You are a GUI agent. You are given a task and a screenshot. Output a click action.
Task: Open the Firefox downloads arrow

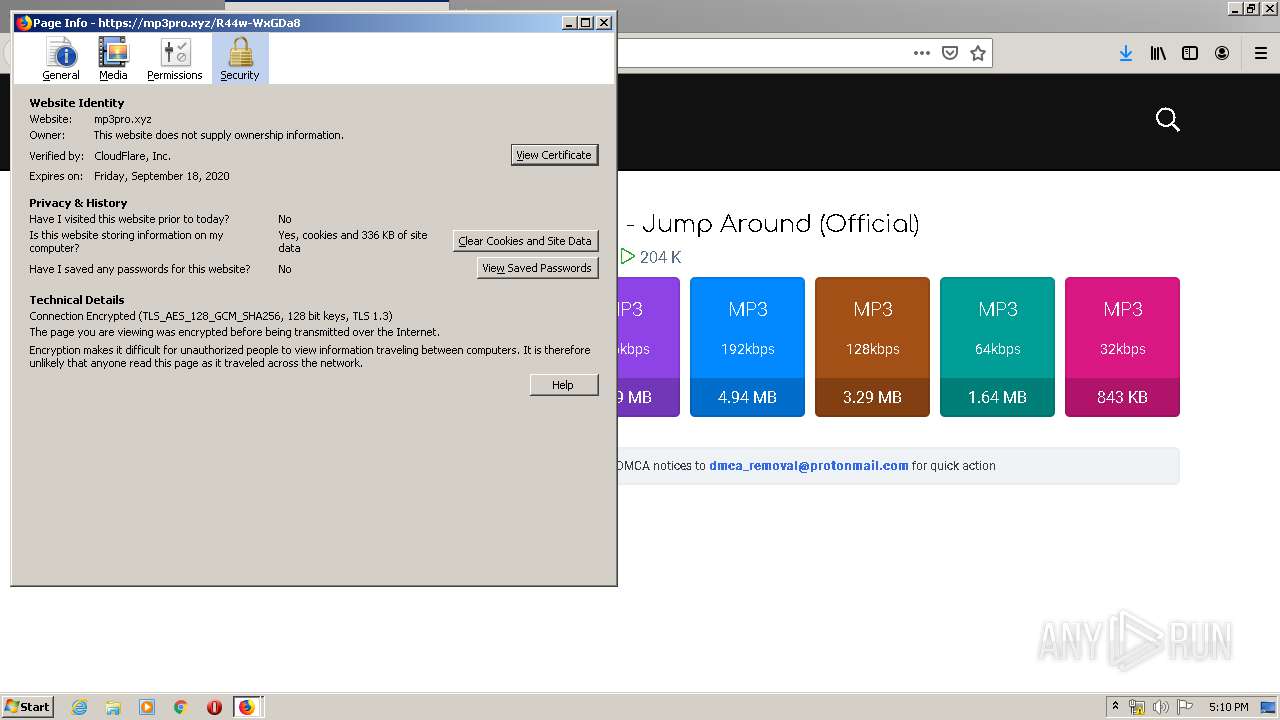(x=1126, y=53)
